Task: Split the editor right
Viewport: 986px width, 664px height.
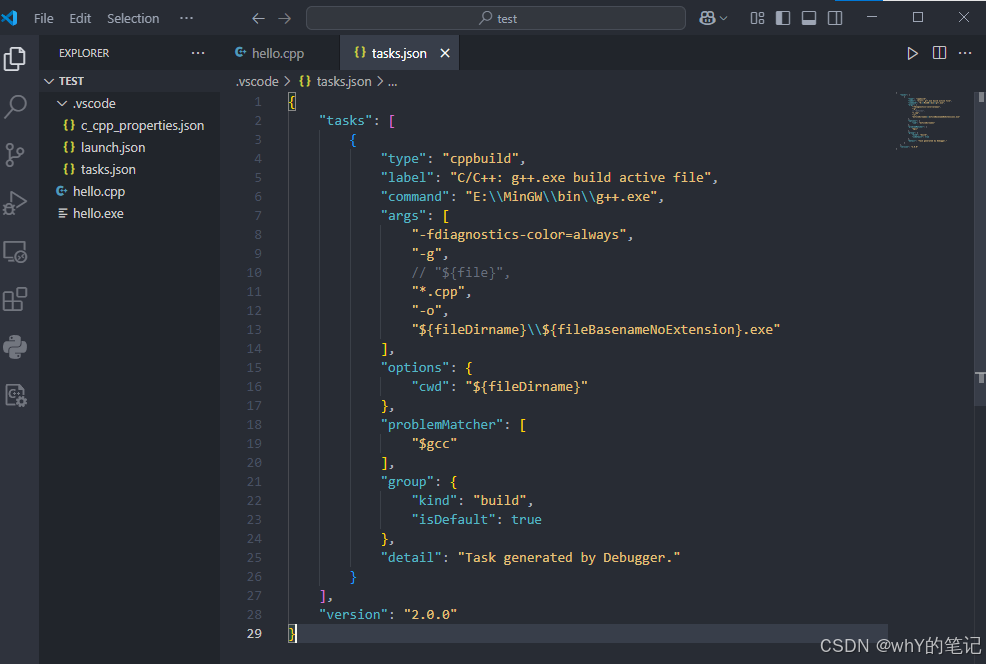Action: pos(939,53)
